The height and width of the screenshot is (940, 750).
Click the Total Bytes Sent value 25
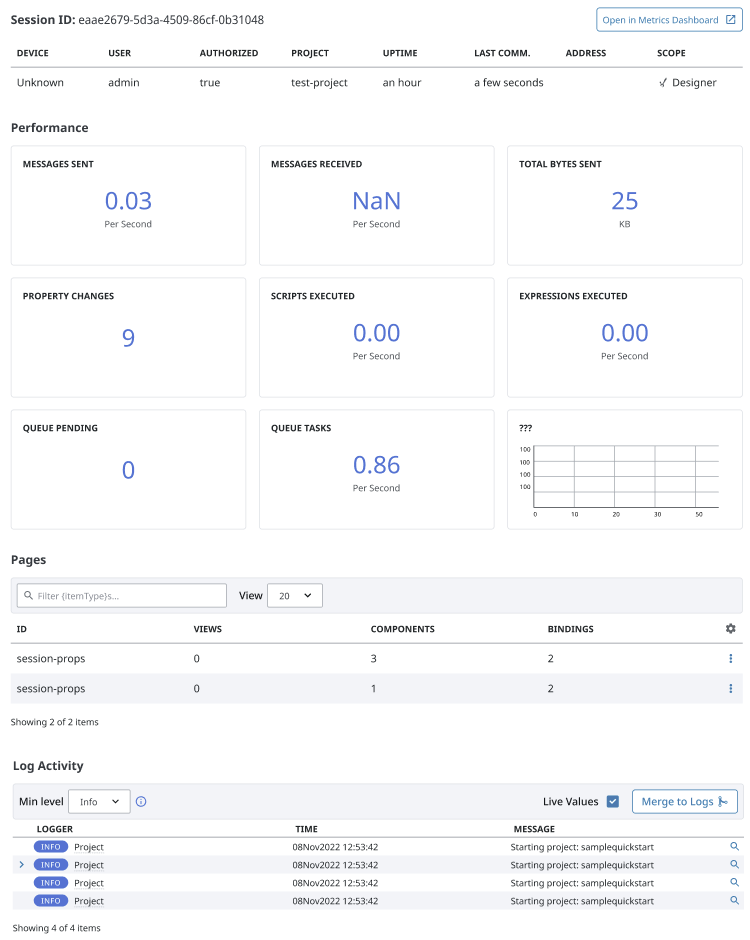pyautogui.click(x=625, y=201)
